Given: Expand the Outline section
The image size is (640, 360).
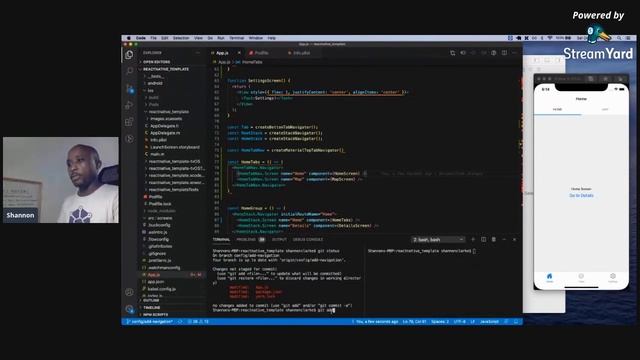Looking at the screenshot, I should click(x=151, y=300).
